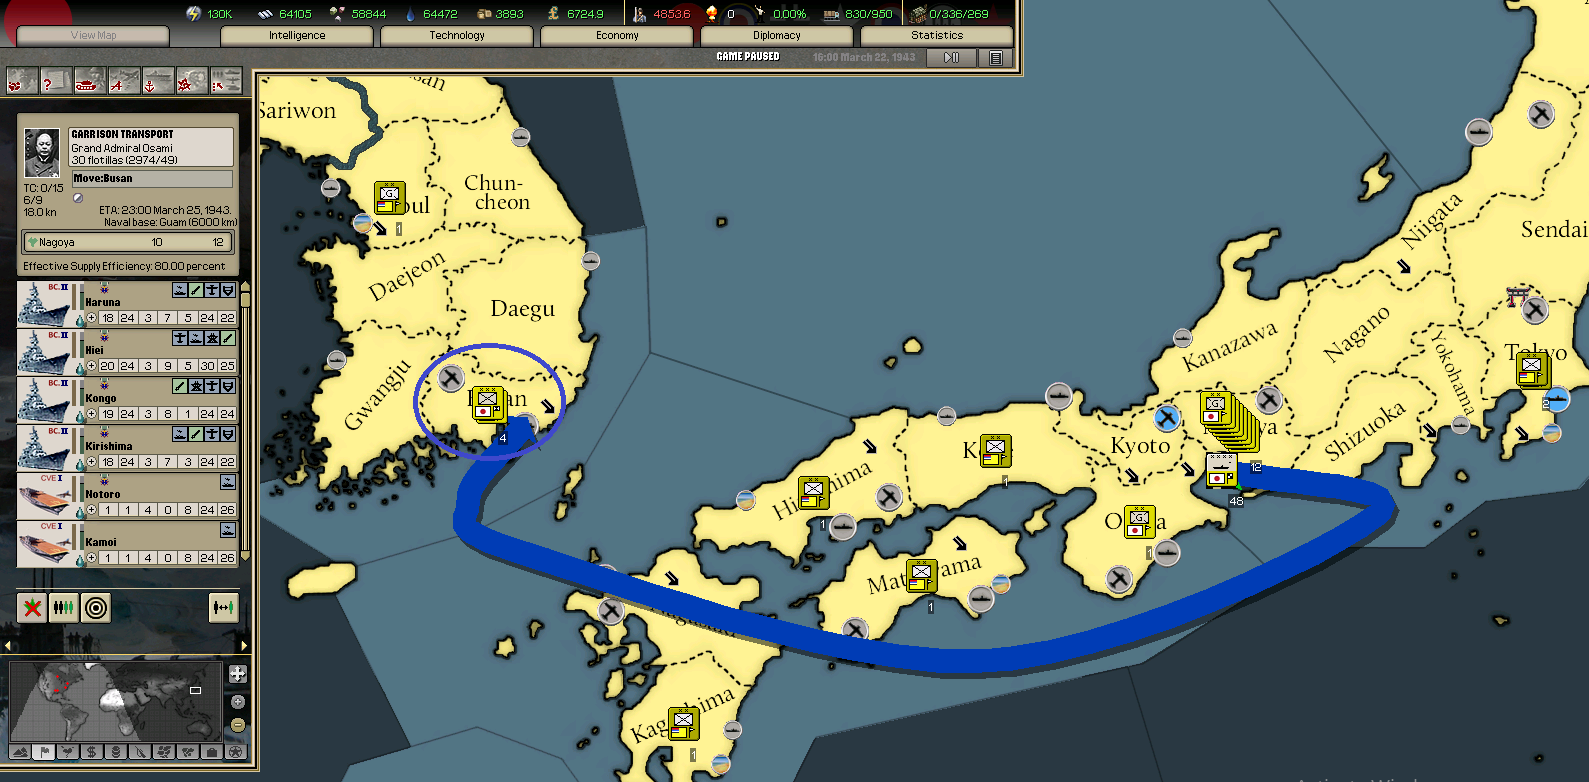The height and width of the screenshot is (782, 1589).
Task: Switch to stacked-coins supply map mode
Action: (x=116, y=752)
